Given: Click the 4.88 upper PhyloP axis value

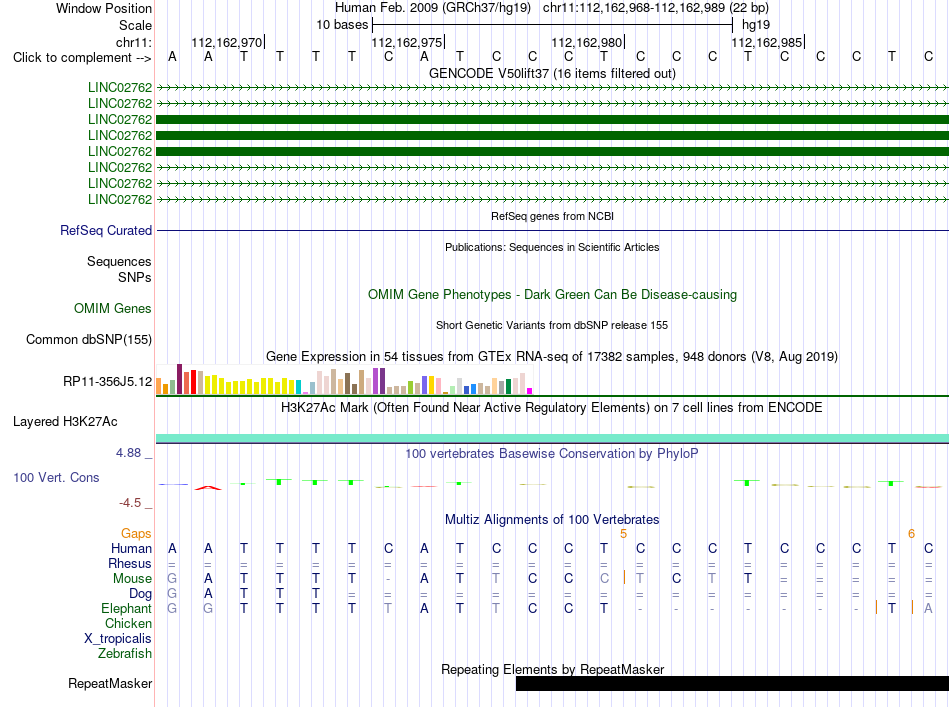Looking at the screenshot, I should pos(128,453).
